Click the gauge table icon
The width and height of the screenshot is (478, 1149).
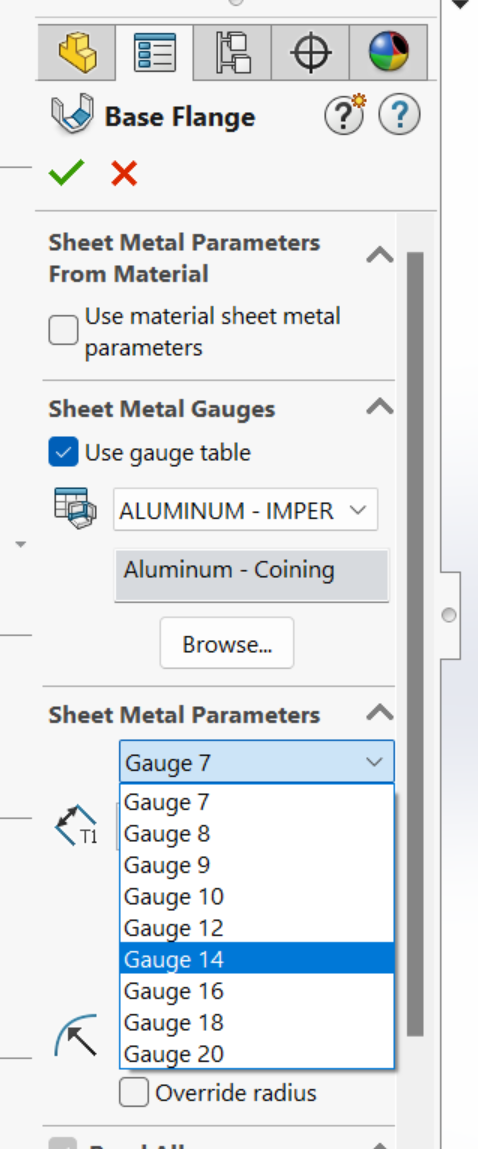pyautogui.click(x=75, y=508)
